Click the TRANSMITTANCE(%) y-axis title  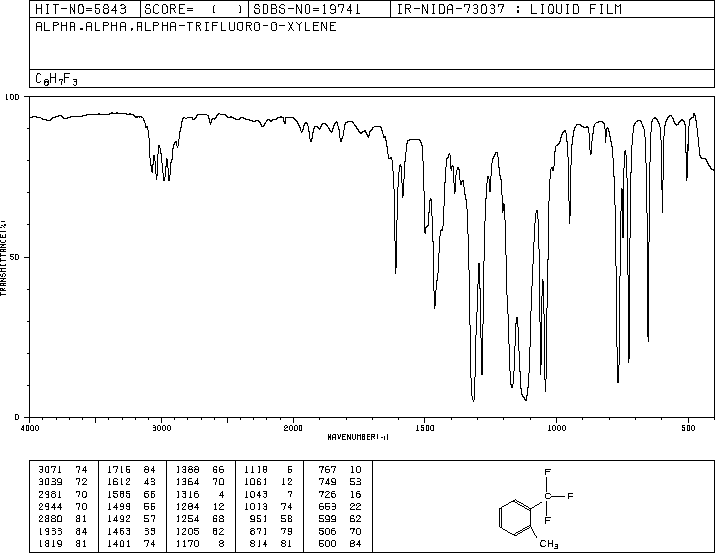point(3,258)
